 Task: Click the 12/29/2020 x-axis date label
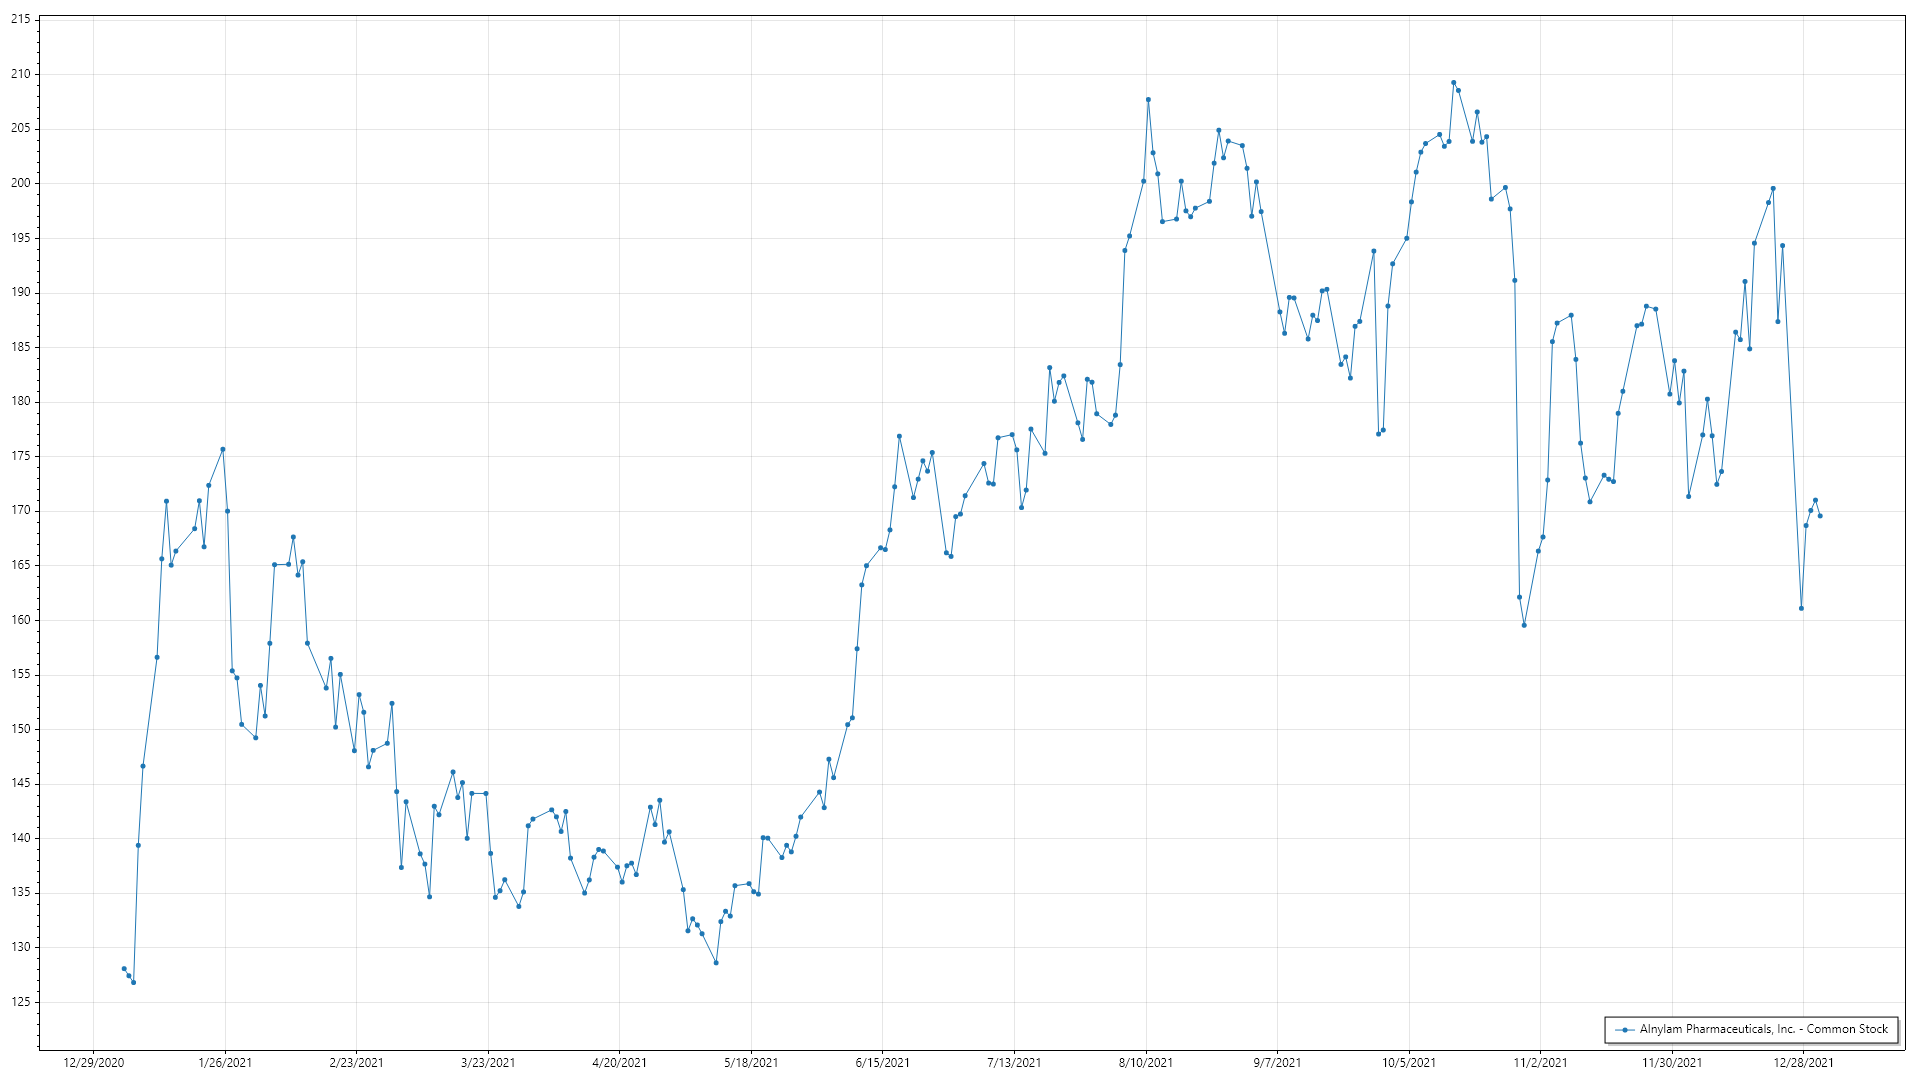click(93, 1062)
